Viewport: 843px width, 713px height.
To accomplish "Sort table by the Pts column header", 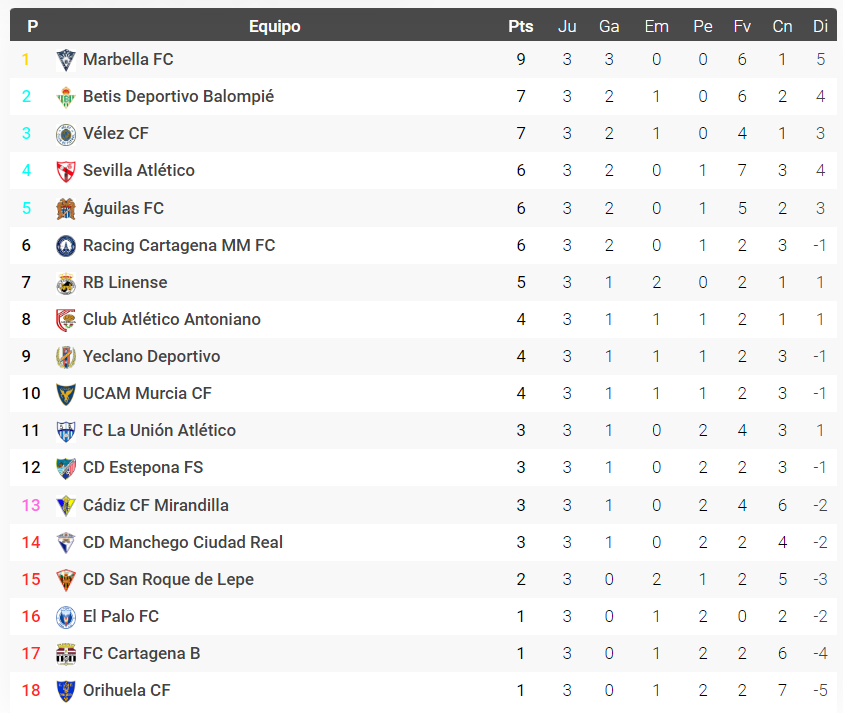I will [521, 27].
